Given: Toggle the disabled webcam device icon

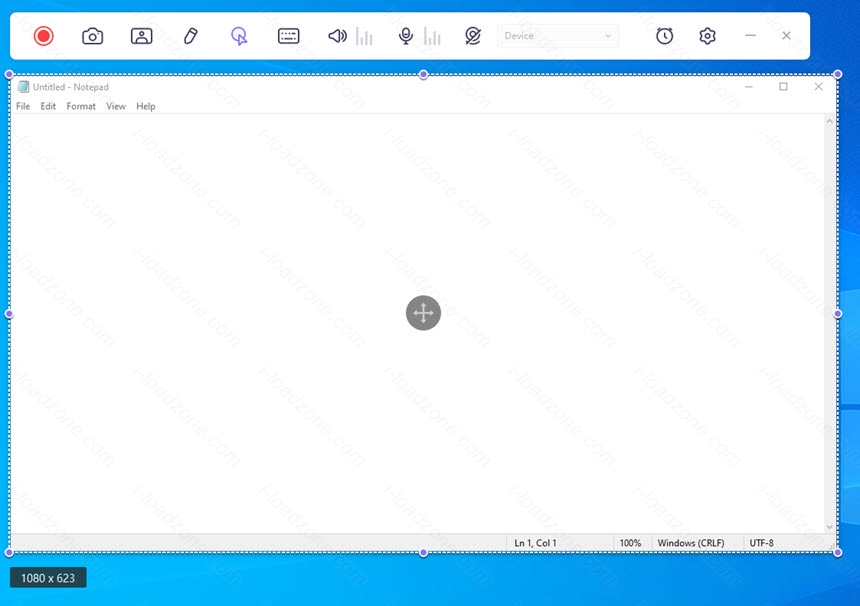Looking at the screenshot, I should coord(473,36).
